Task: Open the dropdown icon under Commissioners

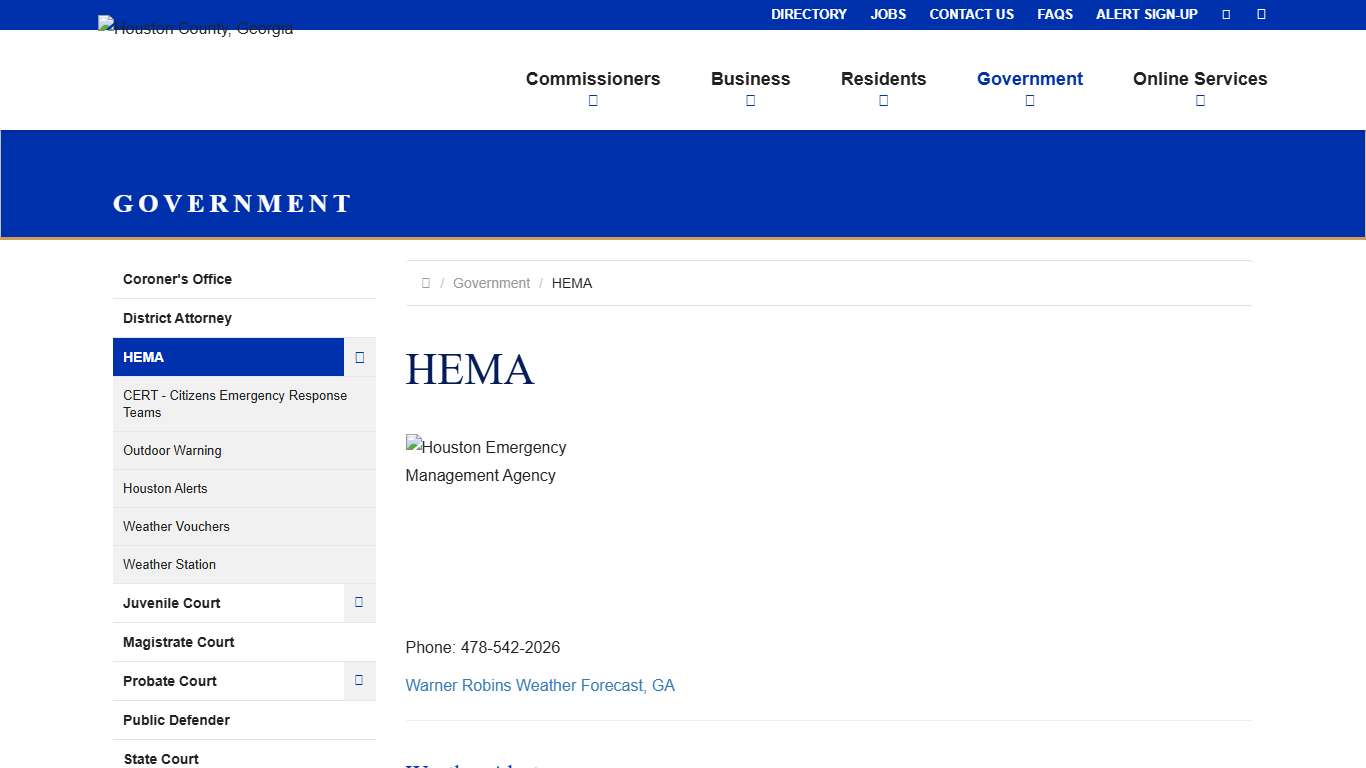Action: (593, 100)
